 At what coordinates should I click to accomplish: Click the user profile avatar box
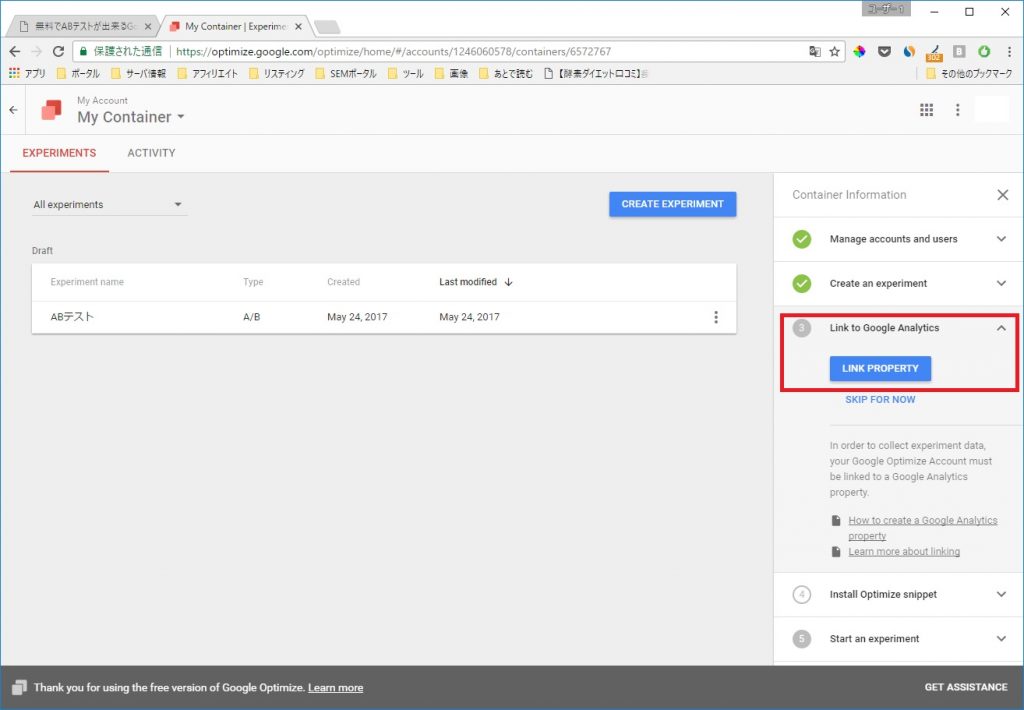click(x=991, y=109)
